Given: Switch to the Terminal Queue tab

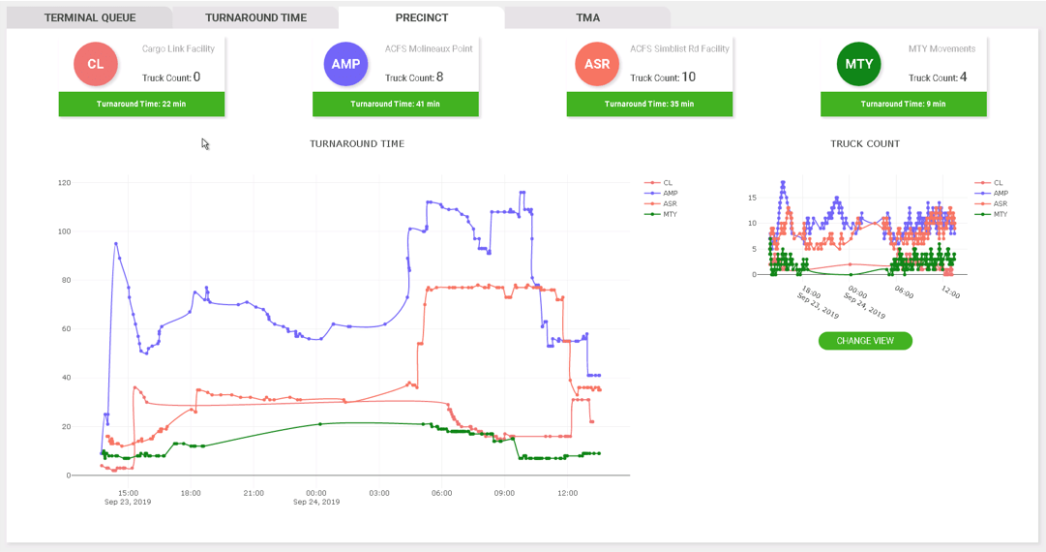Looking at the screenshot, I should click(x=89, y=18).
